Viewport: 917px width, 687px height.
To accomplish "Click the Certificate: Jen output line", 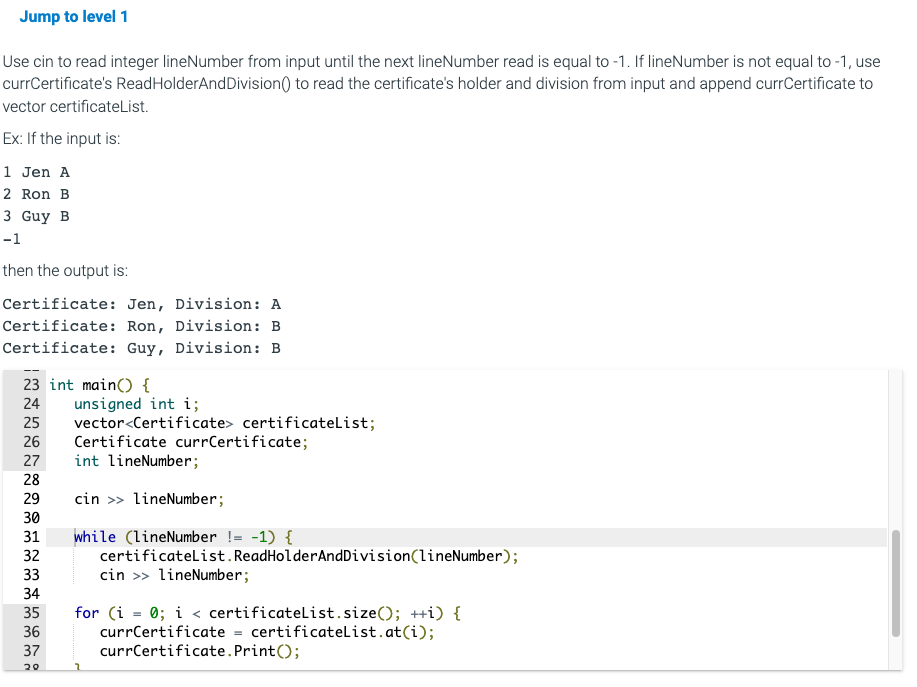I will pyautogui.click(x=140, y=303).
